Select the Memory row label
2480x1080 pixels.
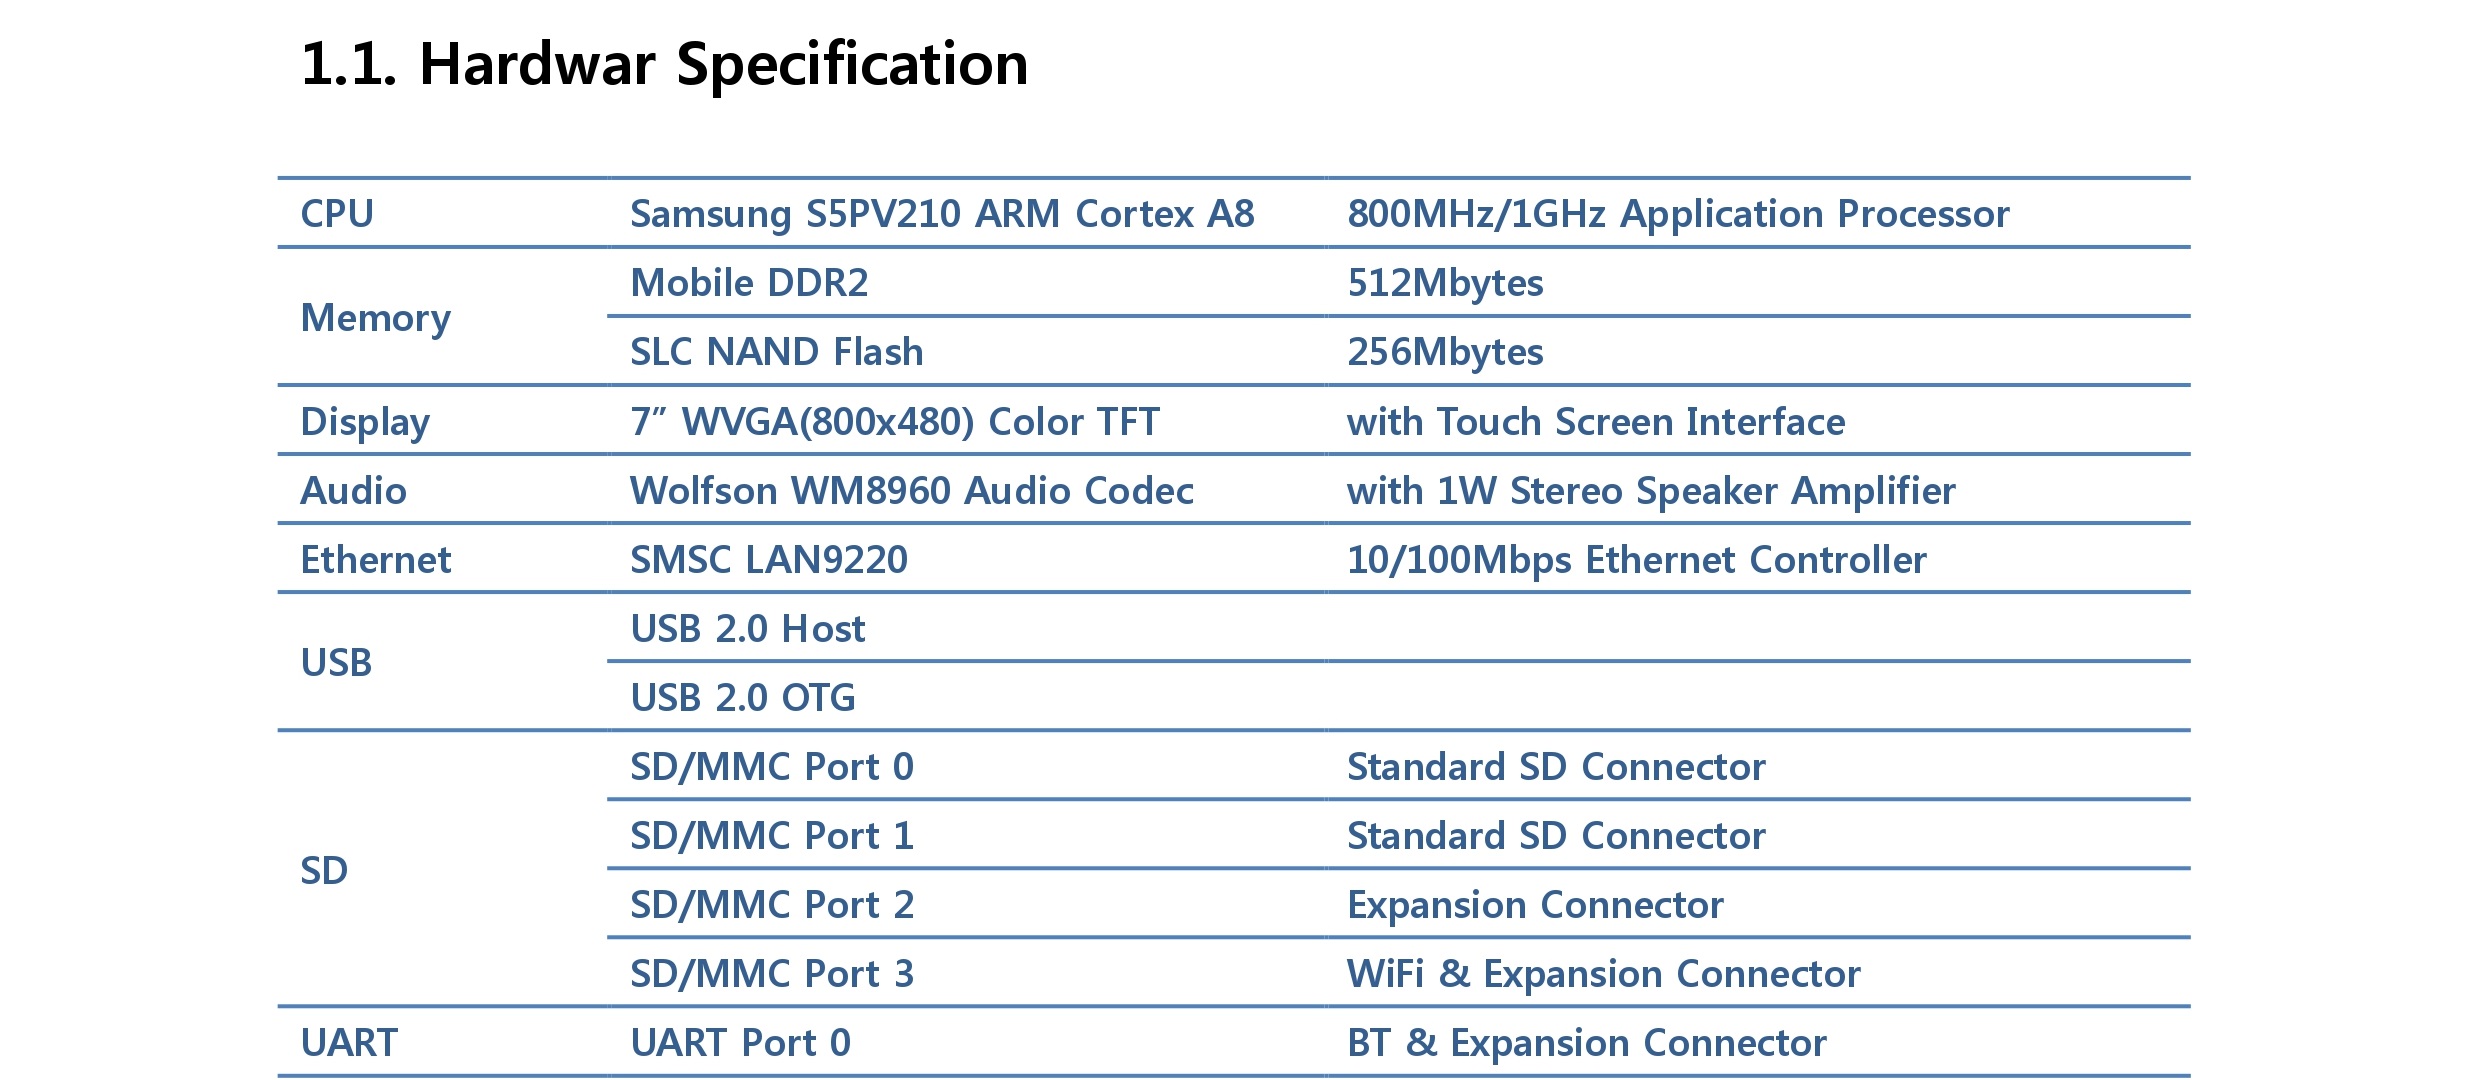click(376, 318)
